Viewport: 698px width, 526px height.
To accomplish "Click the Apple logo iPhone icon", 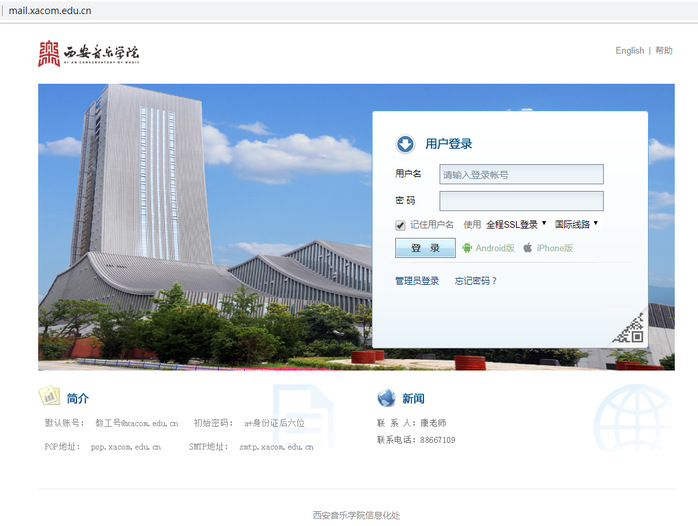I will coord(527,248).
